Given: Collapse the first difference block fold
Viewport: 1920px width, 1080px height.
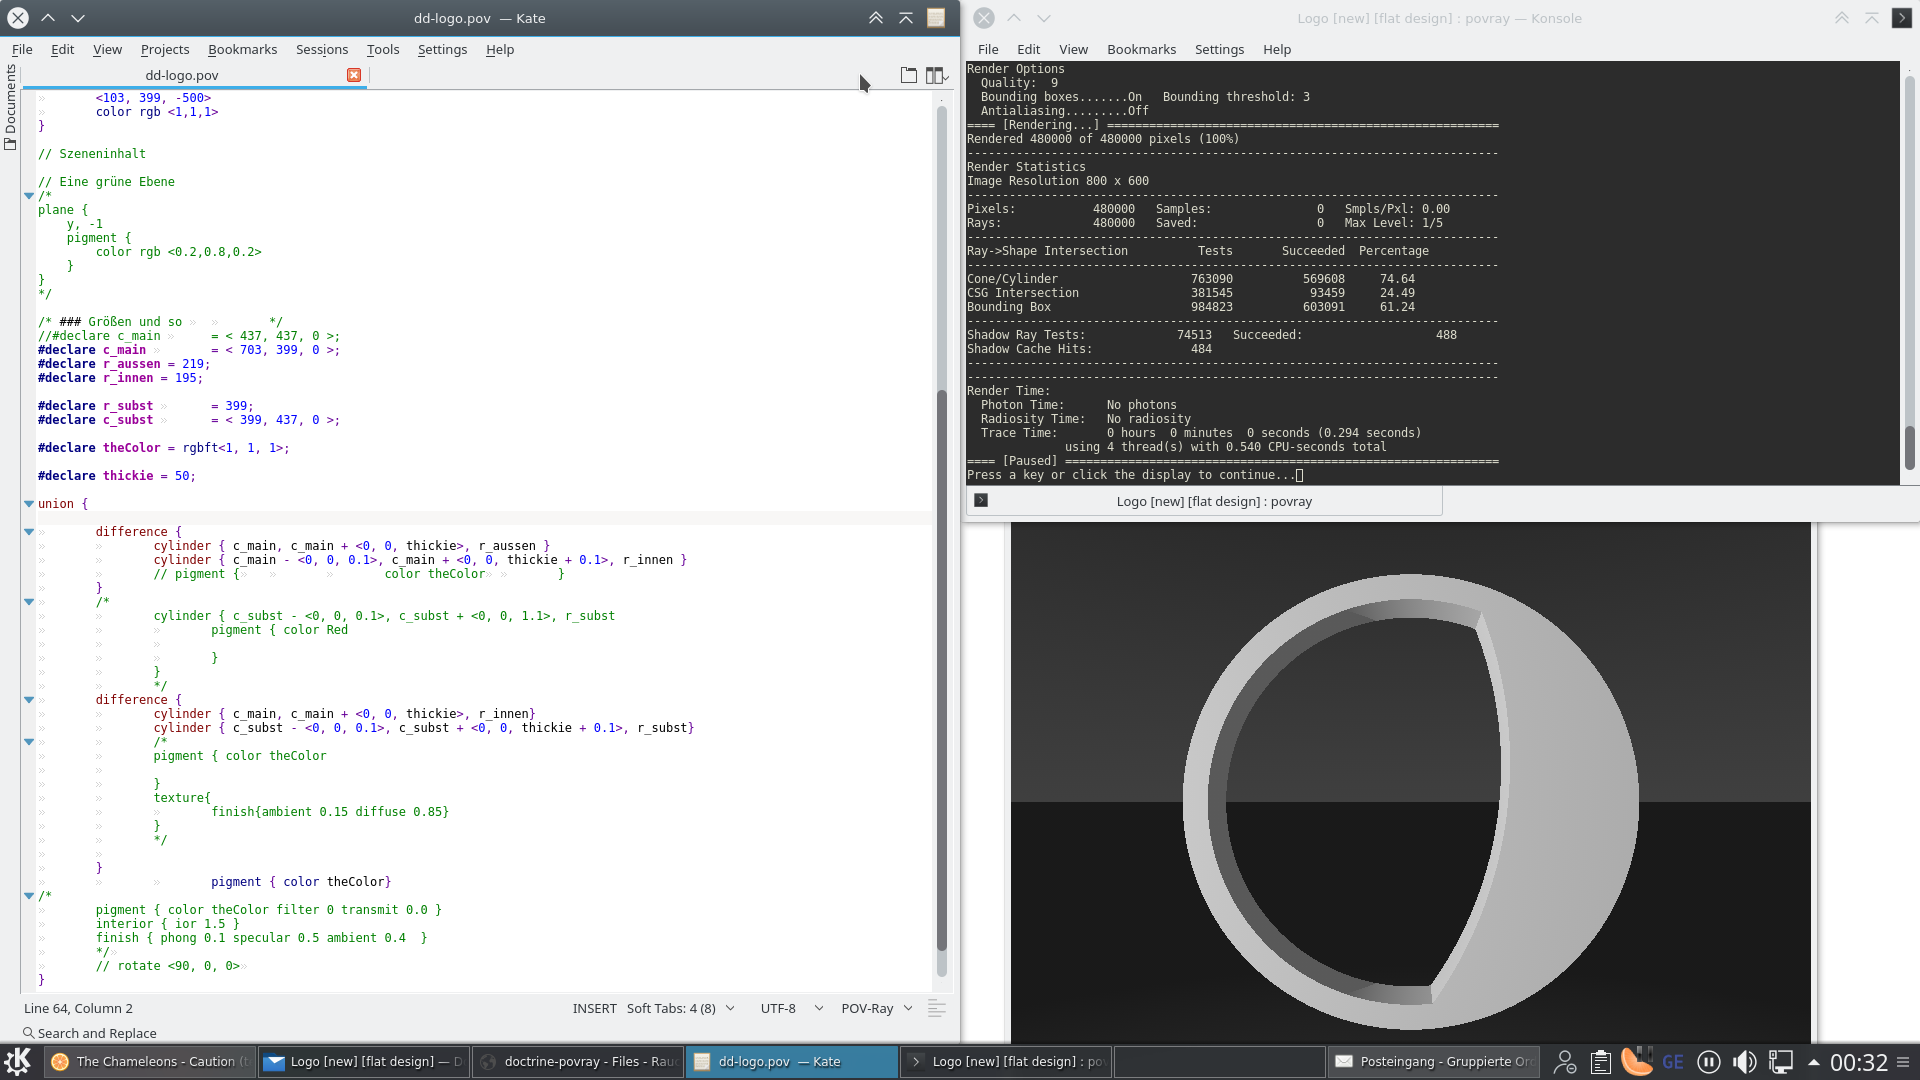Looking at the screenshot, I should click(x=29, y=532).
